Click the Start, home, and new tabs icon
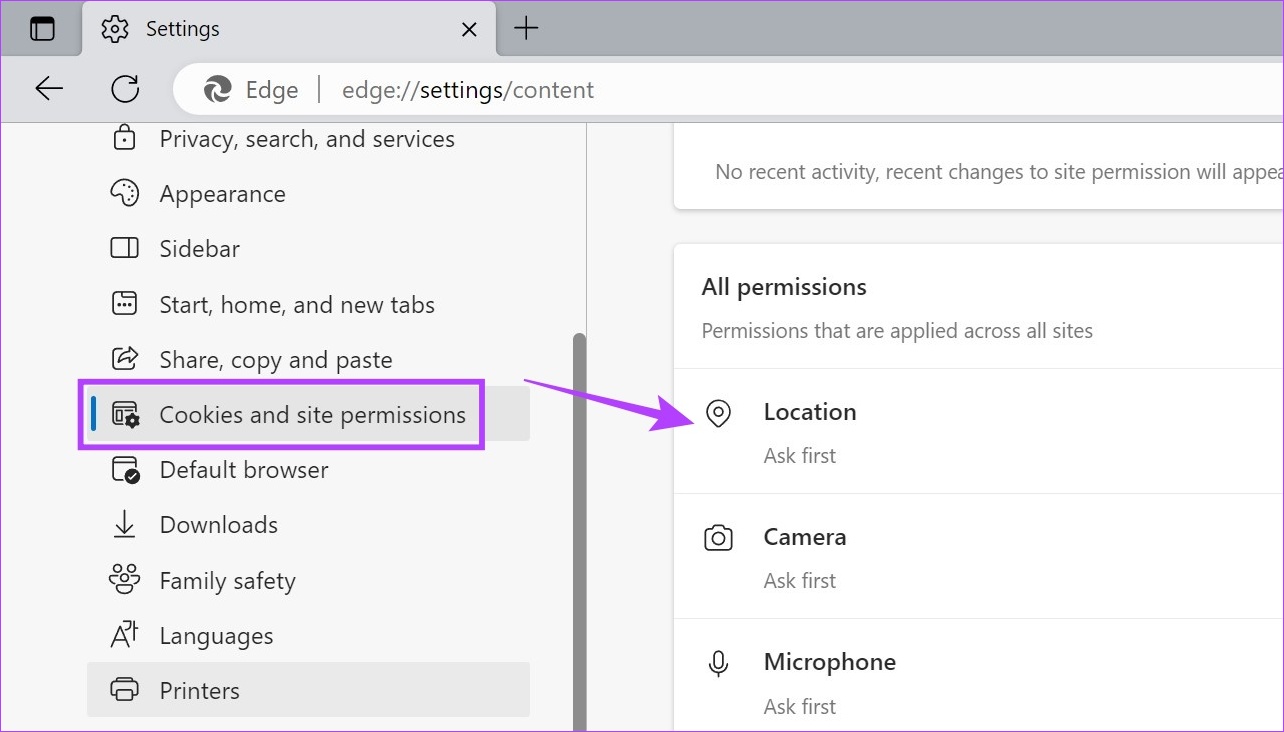 (x=124, y=304)
